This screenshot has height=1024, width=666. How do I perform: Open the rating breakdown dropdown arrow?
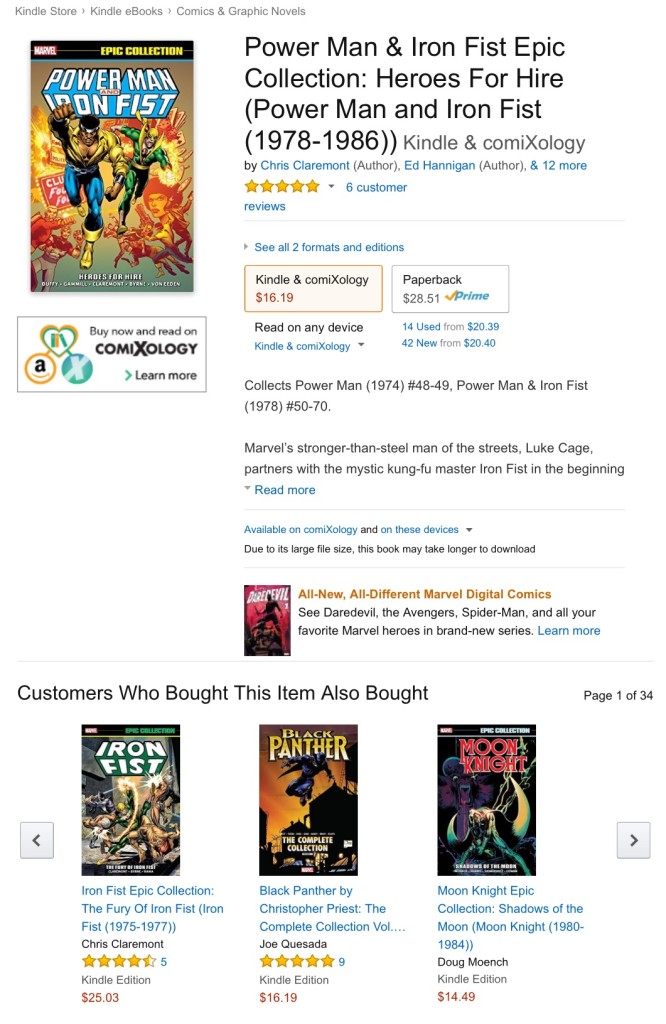[x=331, y=187]
